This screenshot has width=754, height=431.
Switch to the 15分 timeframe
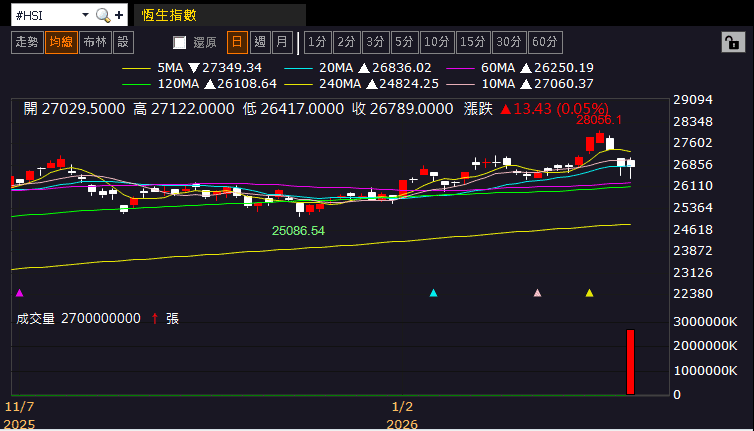[473, 42]
